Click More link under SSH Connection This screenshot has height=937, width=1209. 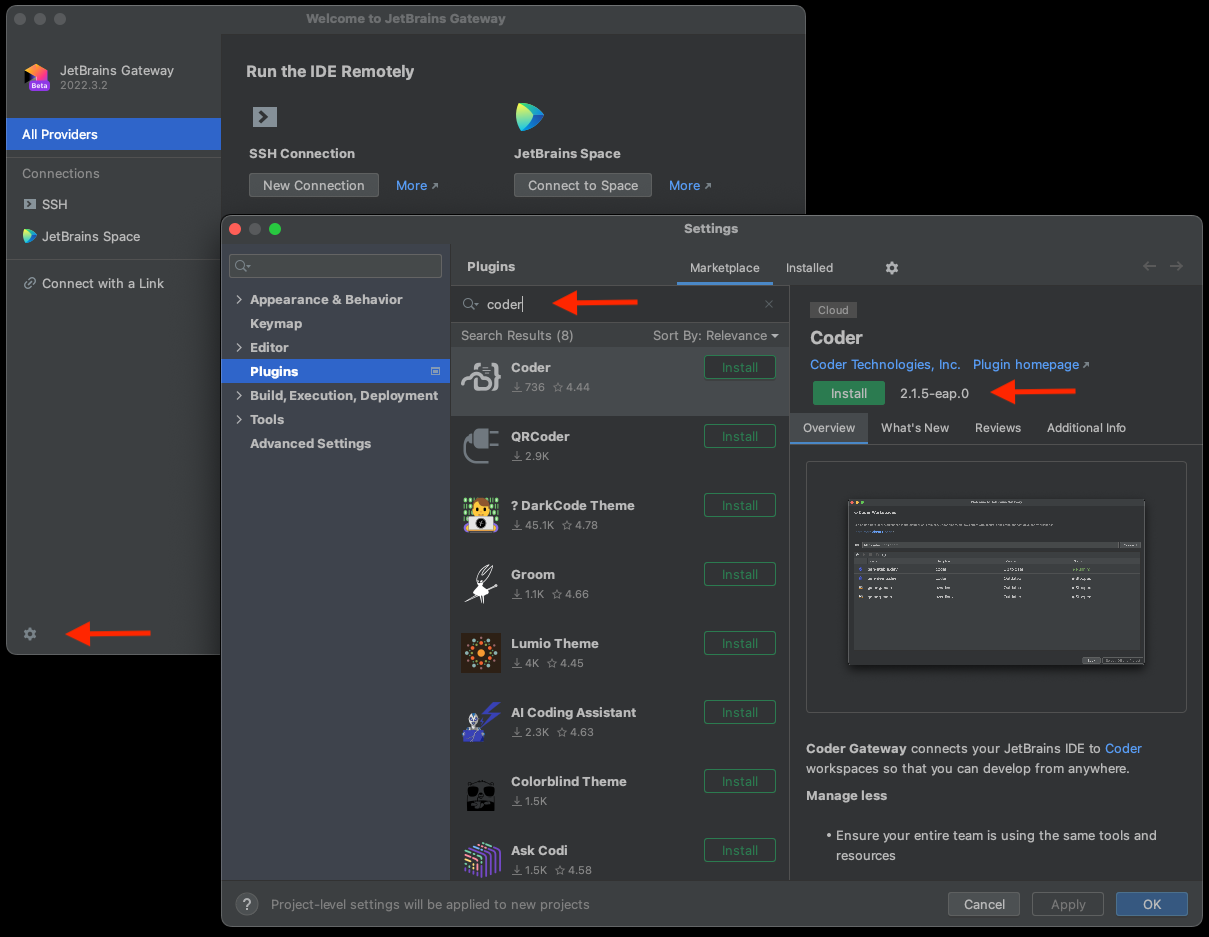pyautogui.click(x=417, y=185)
